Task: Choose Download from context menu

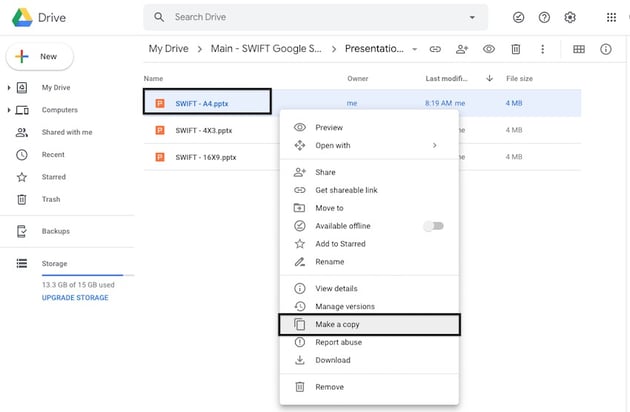Action: click(x=369, y=360)
